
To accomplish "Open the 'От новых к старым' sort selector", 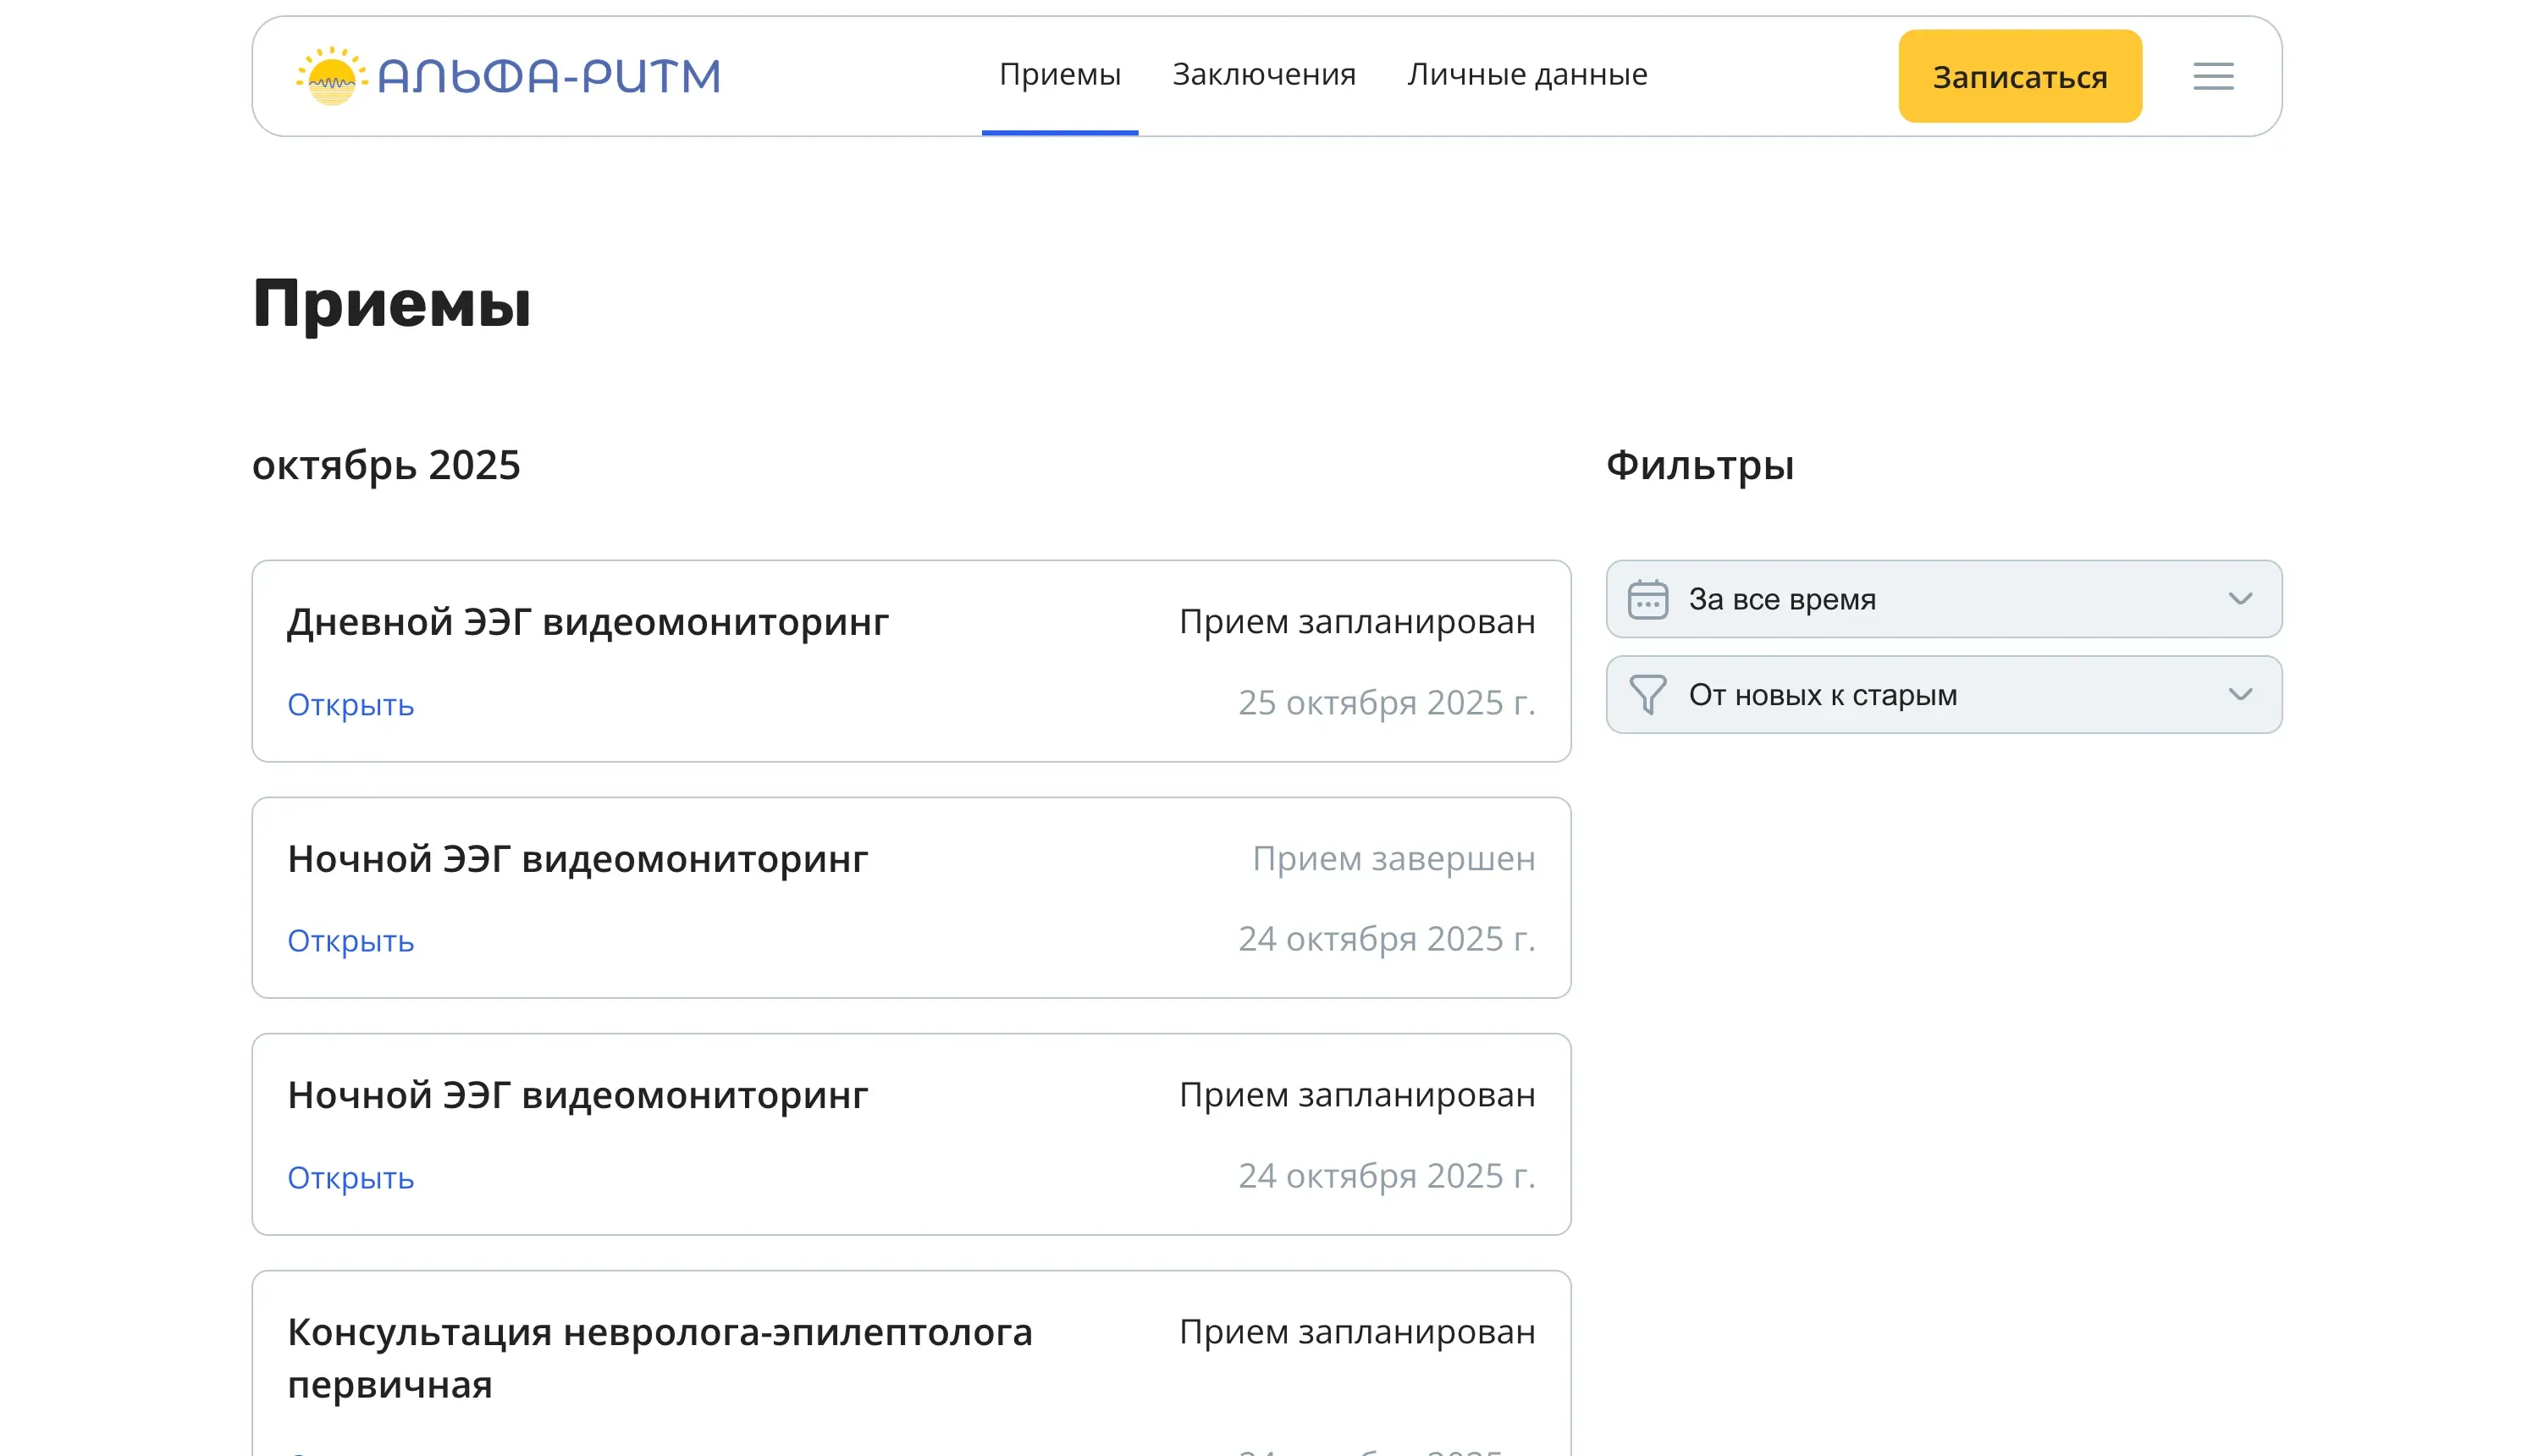I will pos(1943,695).
